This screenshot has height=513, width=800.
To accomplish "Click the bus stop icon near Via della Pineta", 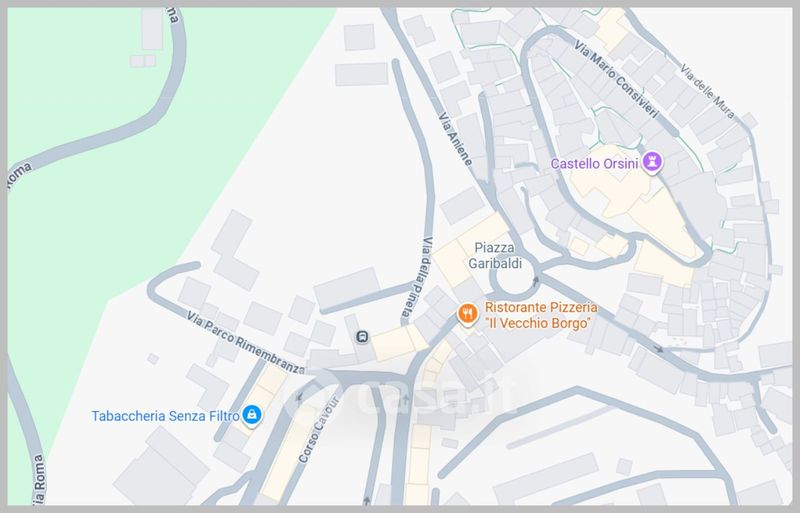I will coord(362,336).
